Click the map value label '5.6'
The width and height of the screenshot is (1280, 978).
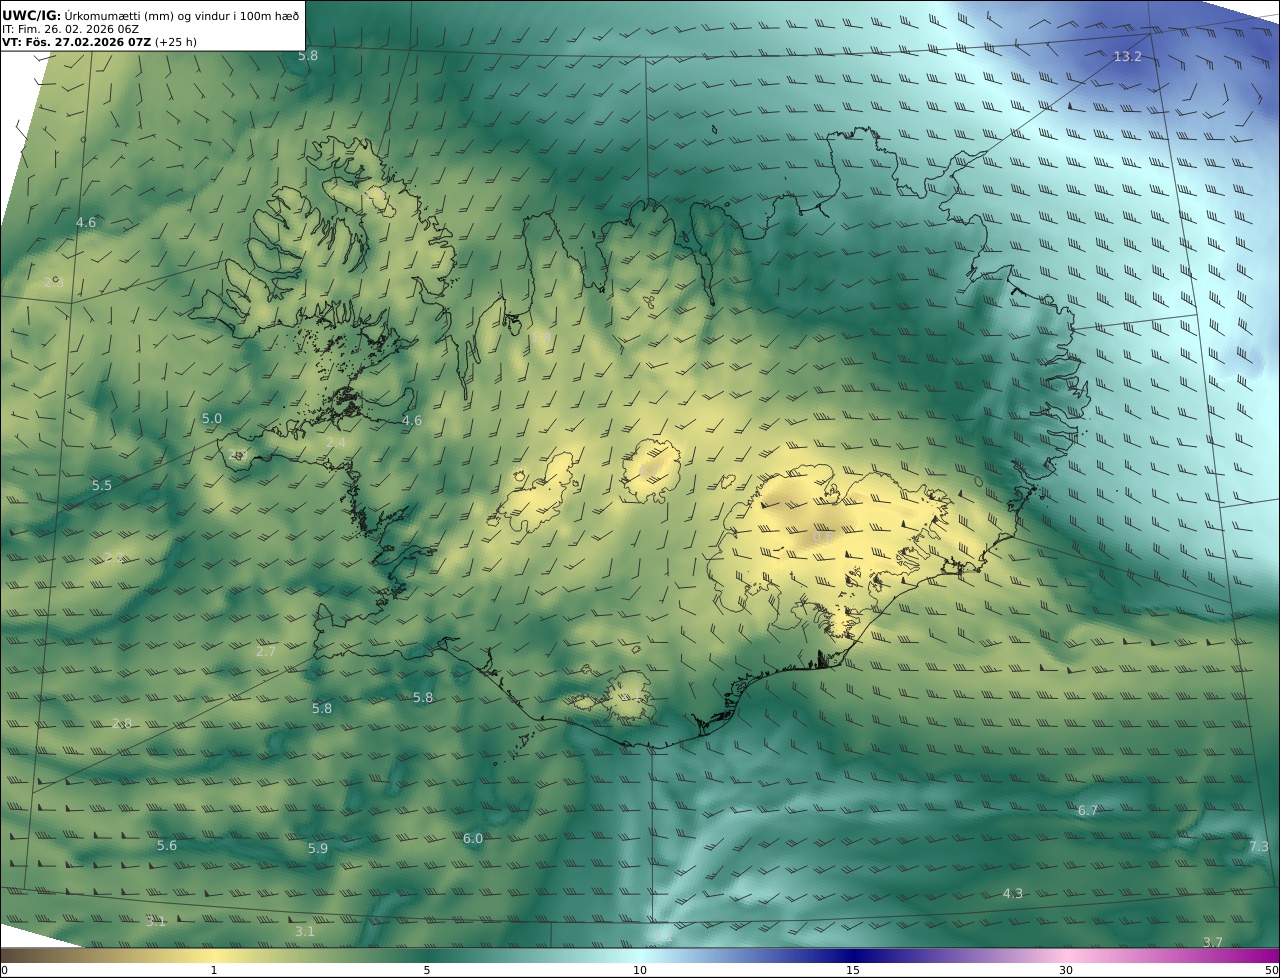[167, 845]
